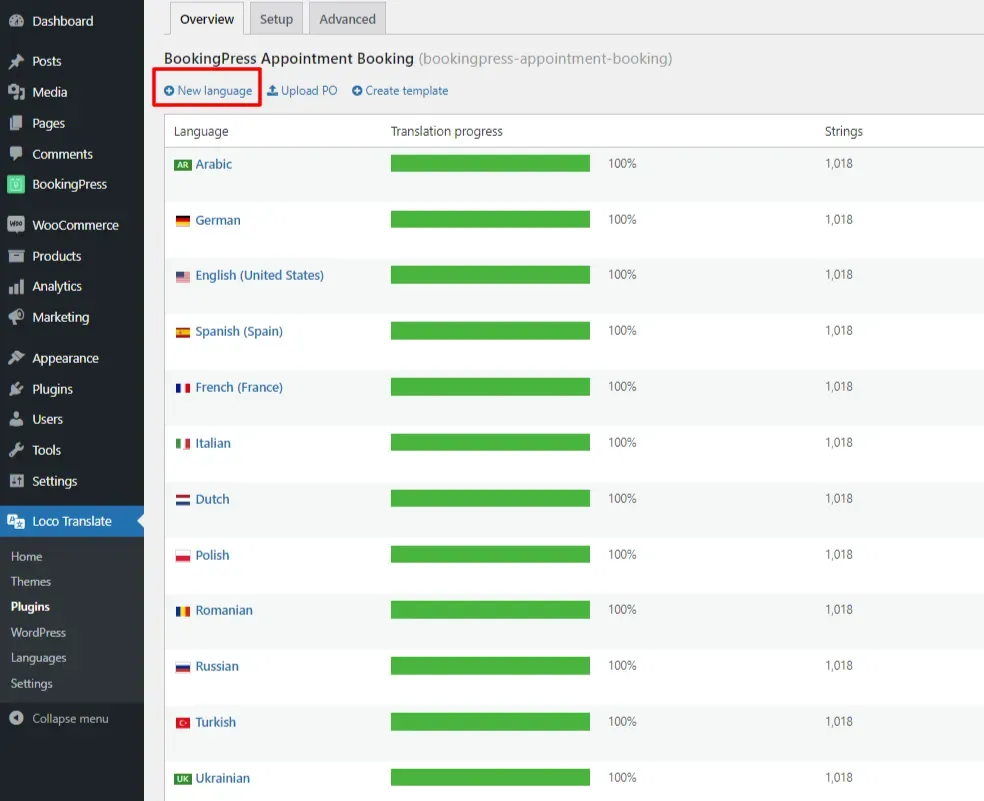Click the Plugins plug icon
This screenshot has height=801, width=984.
click(x=16, y=389)
